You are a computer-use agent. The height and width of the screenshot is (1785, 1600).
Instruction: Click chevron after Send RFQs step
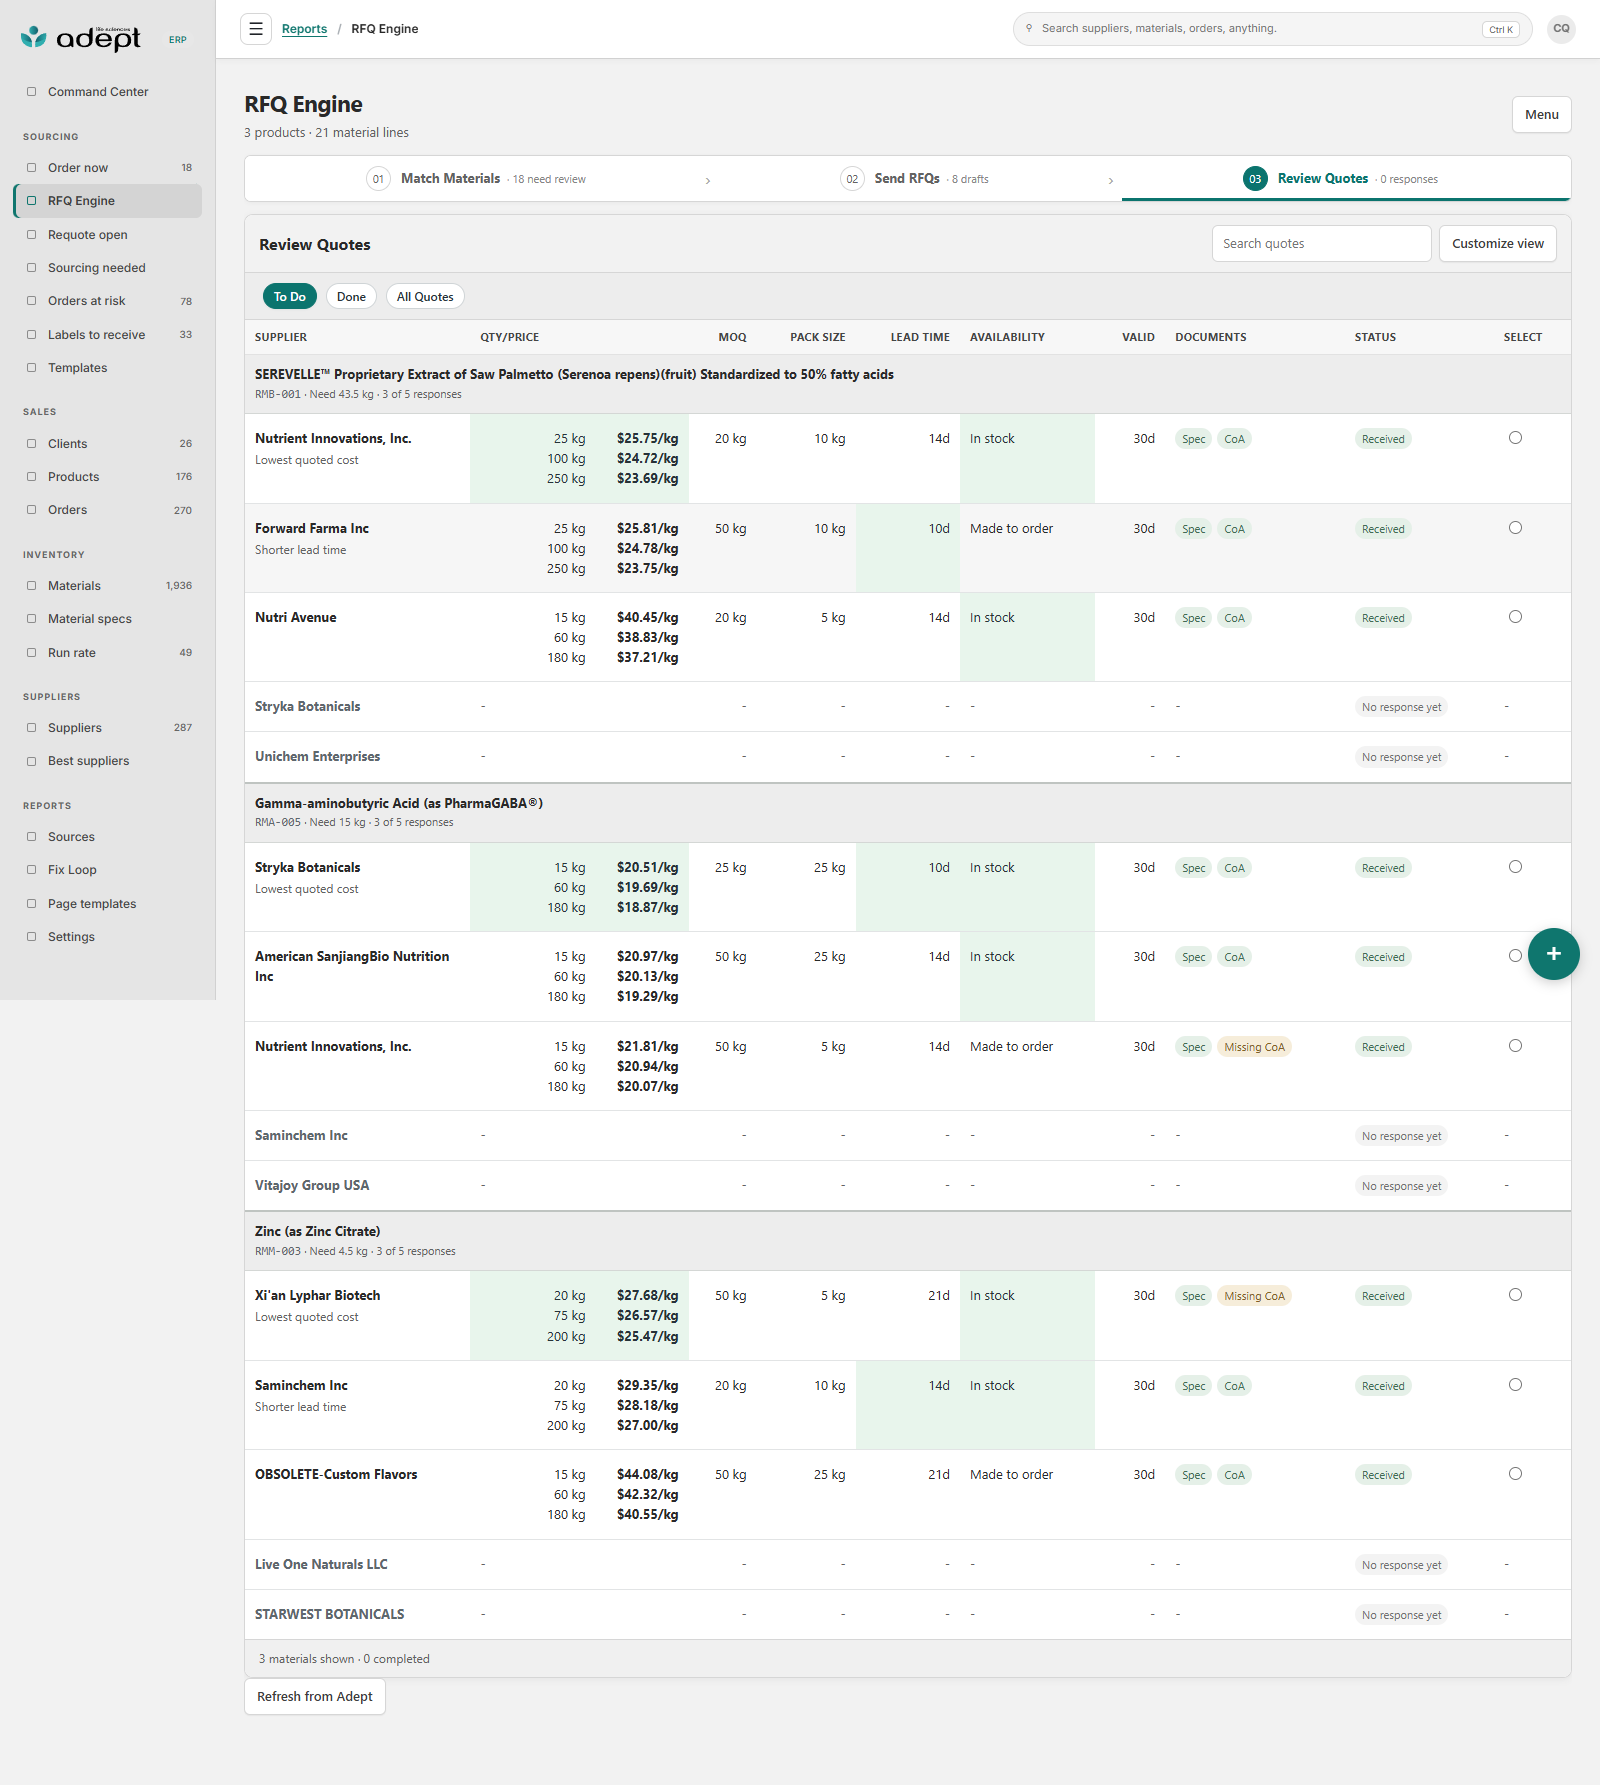point(1110,180)
